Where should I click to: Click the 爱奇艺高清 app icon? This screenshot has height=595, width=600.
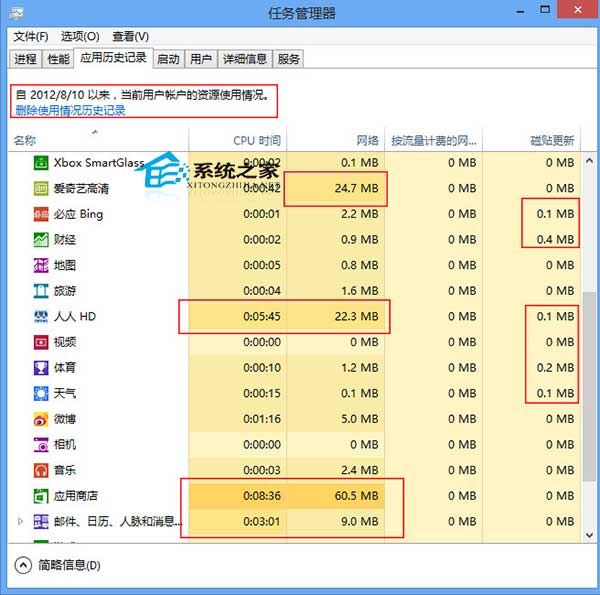41,188
